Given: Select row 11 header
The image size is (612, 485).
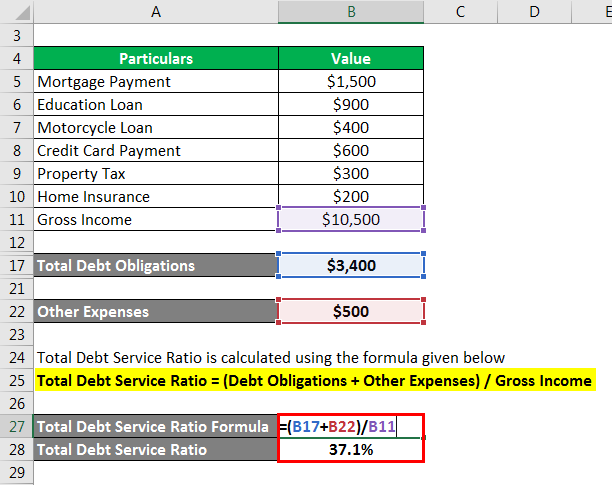Looking at the screenshot, I should 17,220.
